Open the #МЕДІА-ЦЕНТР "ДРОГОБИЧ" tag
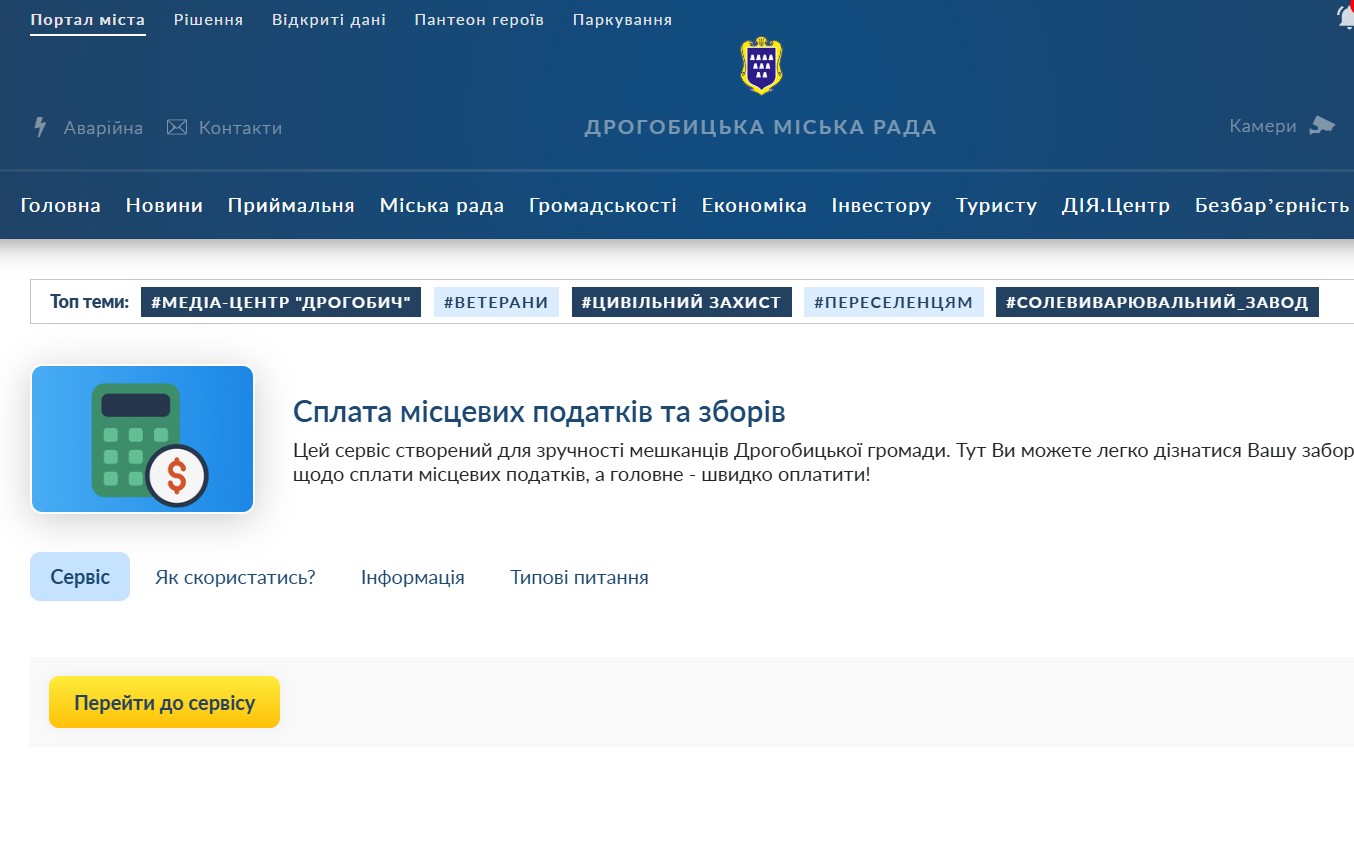 pyautogui.click(x=281, y=302)
